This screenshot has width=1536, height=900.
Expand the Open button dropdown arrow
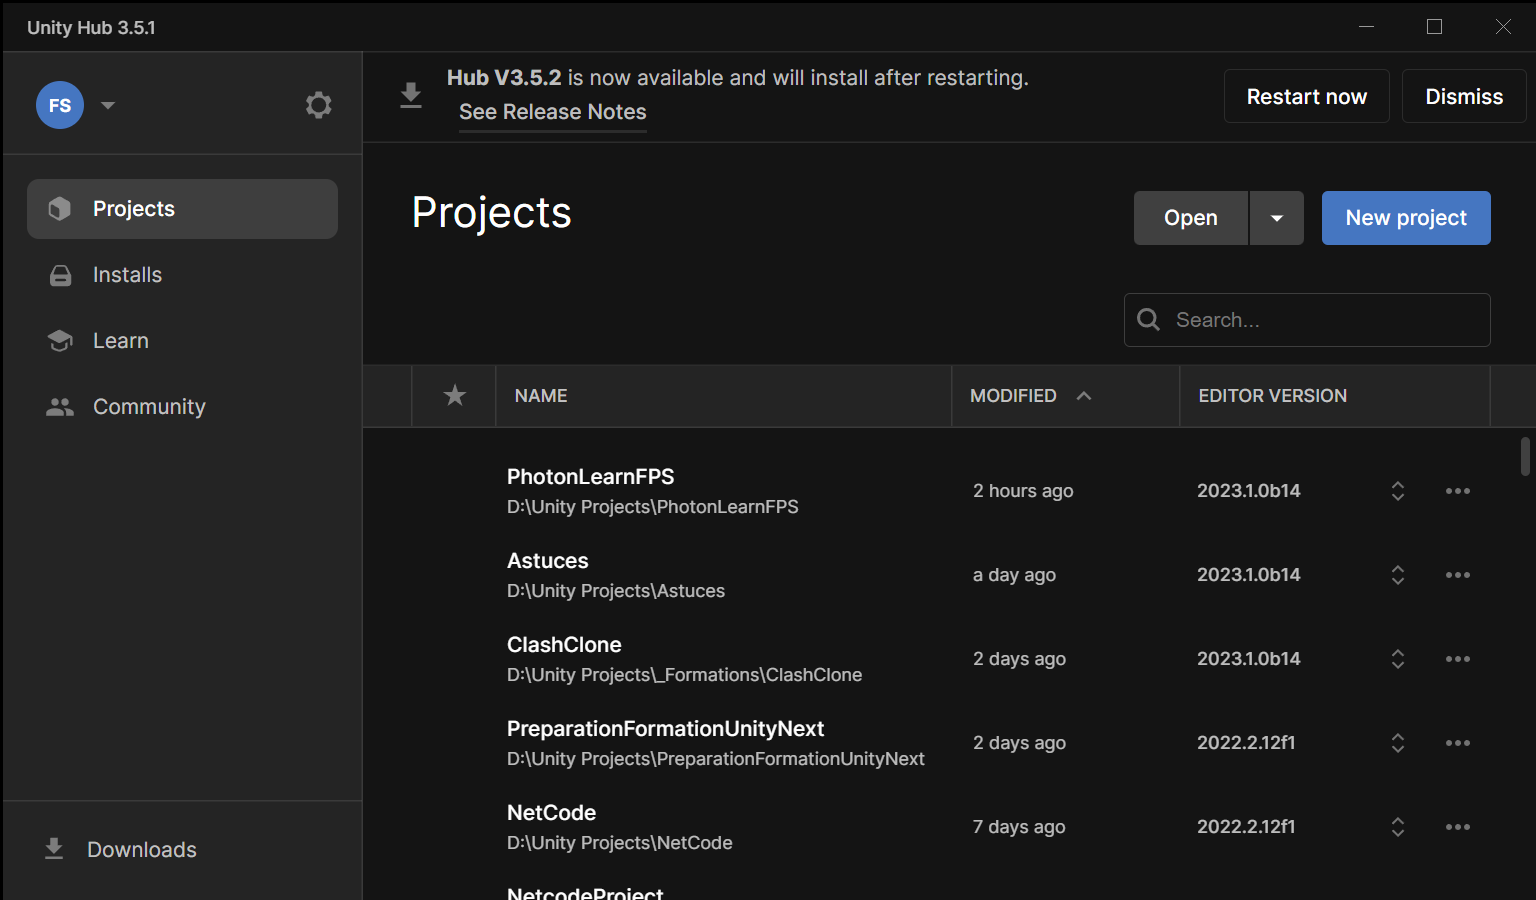1277,218
